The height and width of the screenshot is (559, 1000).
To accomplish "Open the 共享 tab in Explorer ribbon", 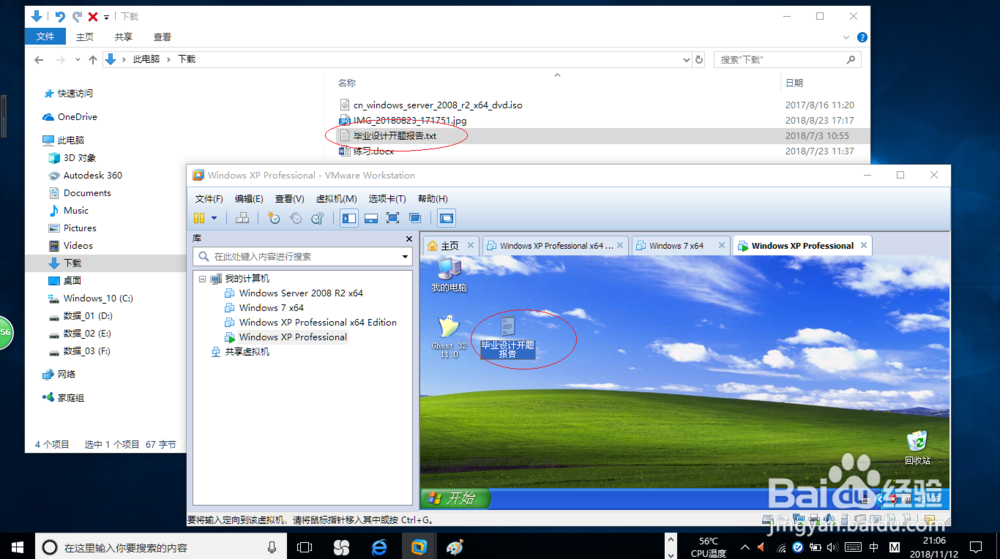I will [123, 37].
